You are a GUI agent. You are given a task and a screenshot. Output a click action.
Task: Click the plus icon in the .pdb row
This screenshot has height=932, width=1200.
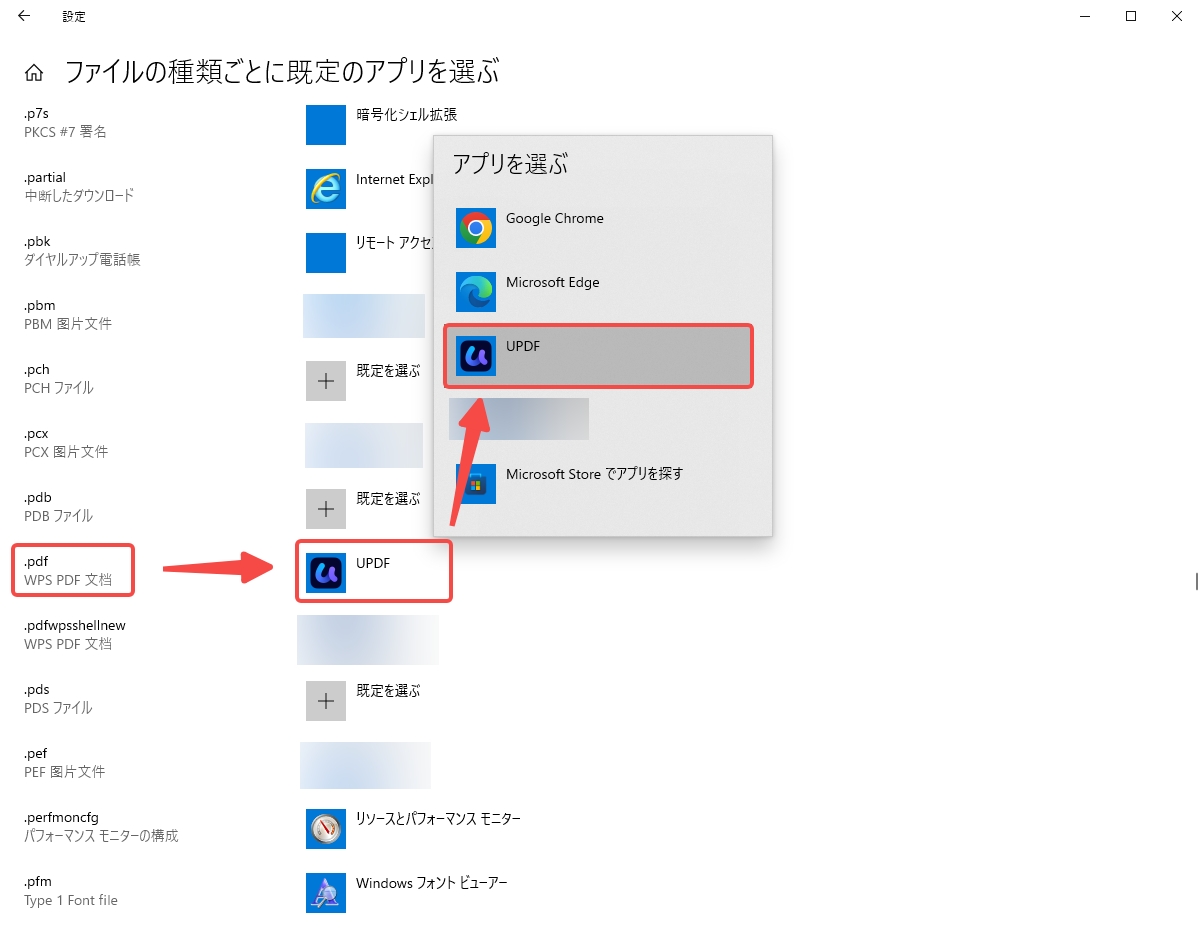[326, 508]
